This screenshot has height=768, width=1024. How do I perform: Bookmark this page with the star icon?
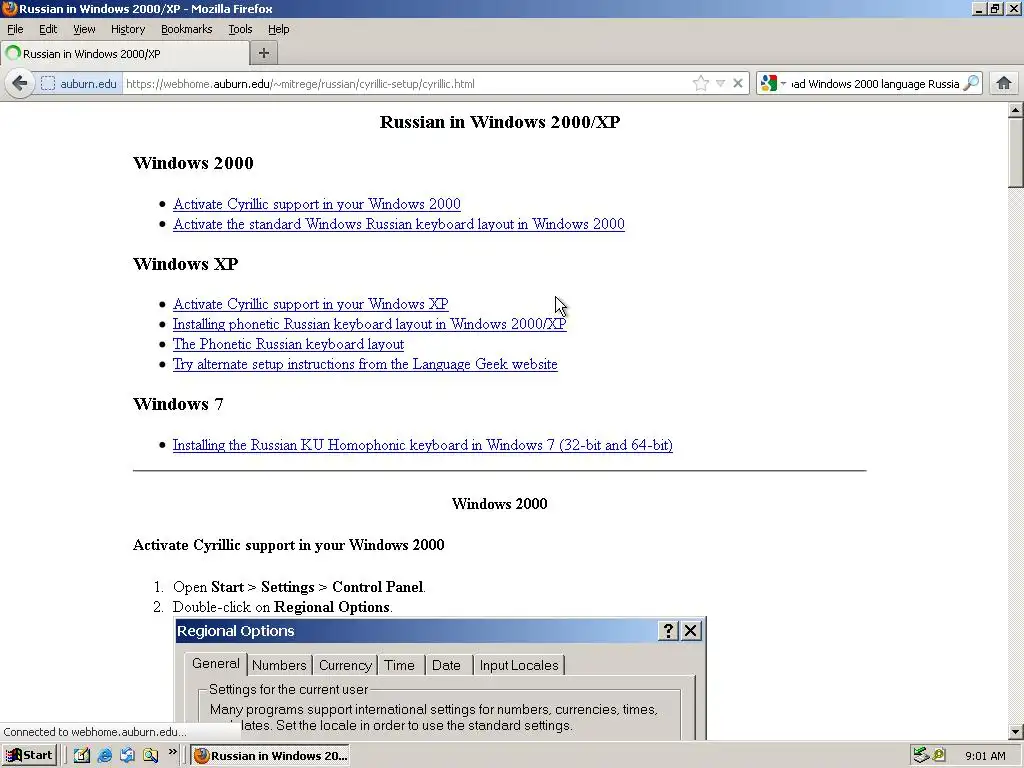click(x=701, y=83)
